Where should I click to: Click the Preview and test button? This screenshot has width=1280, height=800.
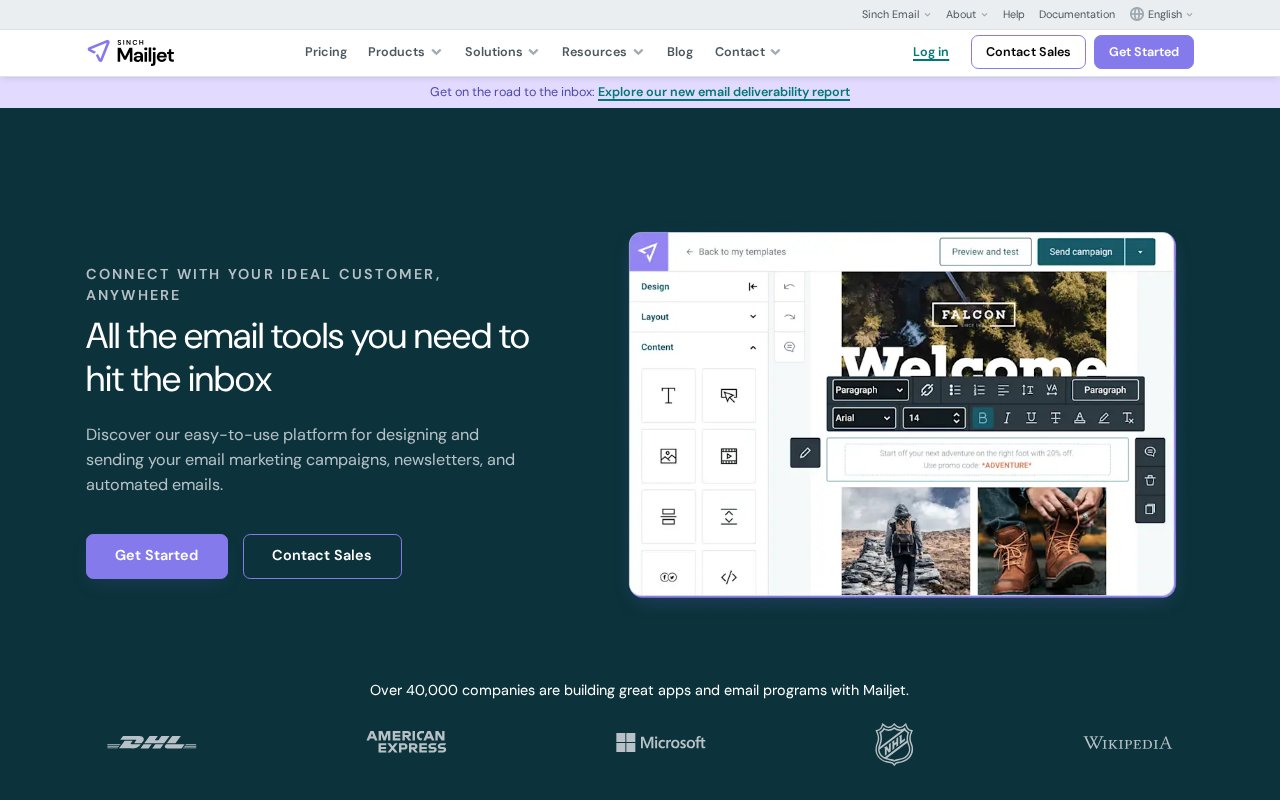(x=985, y=252)
